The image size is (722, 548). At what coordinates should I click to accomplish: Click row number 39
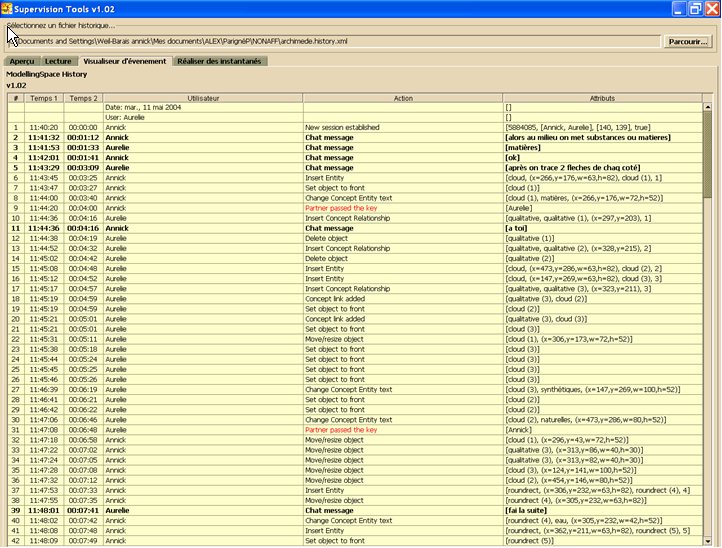(16, 511)
